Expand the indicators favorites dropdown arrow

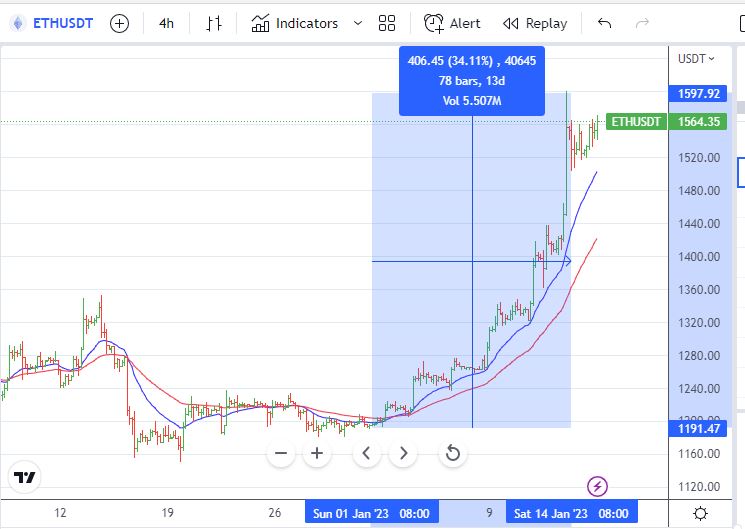358,23
